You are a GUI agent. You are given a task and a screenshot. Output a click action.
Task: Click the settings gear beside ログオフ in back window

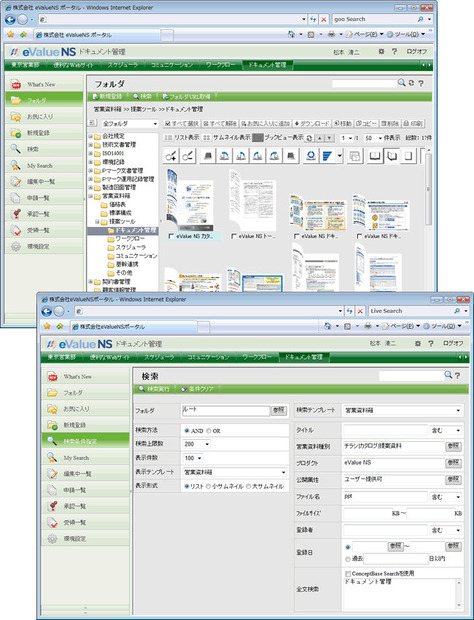click(x=381, y=51)
